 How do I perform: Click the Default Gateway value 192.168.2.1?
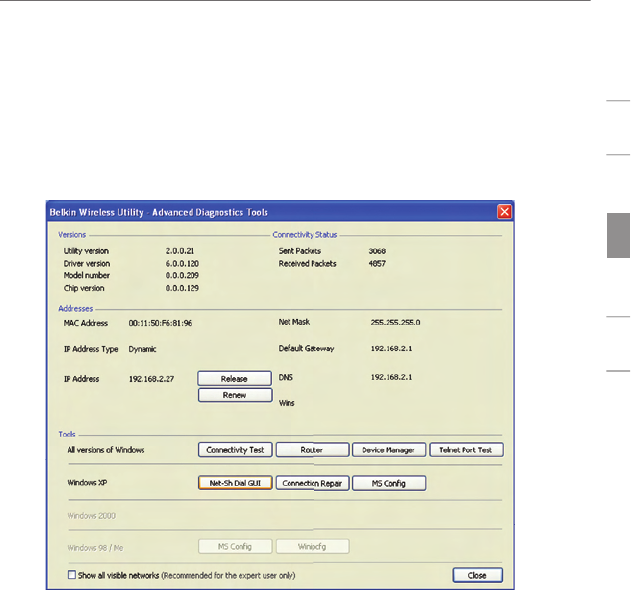coord(391,349)
